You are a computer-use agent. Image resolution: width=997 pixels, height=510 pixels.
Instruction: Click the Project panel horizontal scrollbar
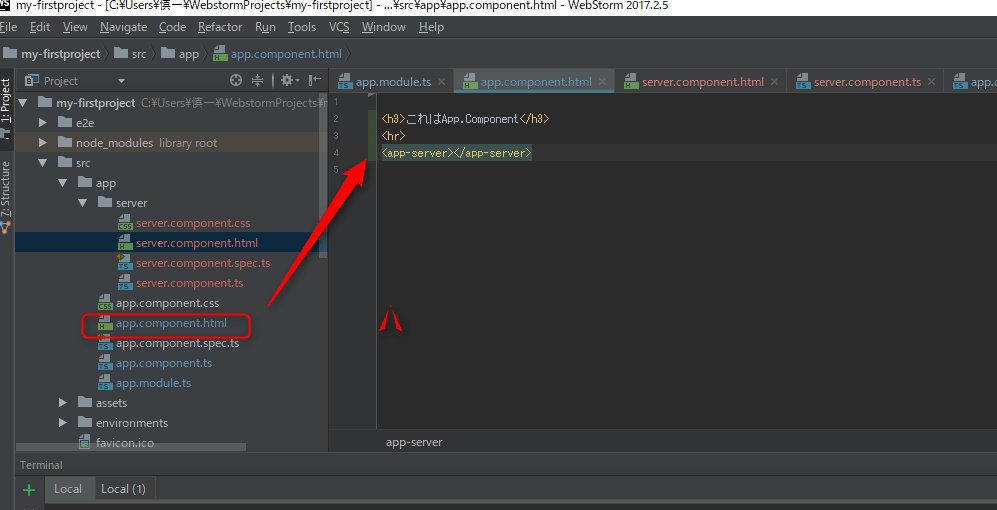(x=130, y=448)
